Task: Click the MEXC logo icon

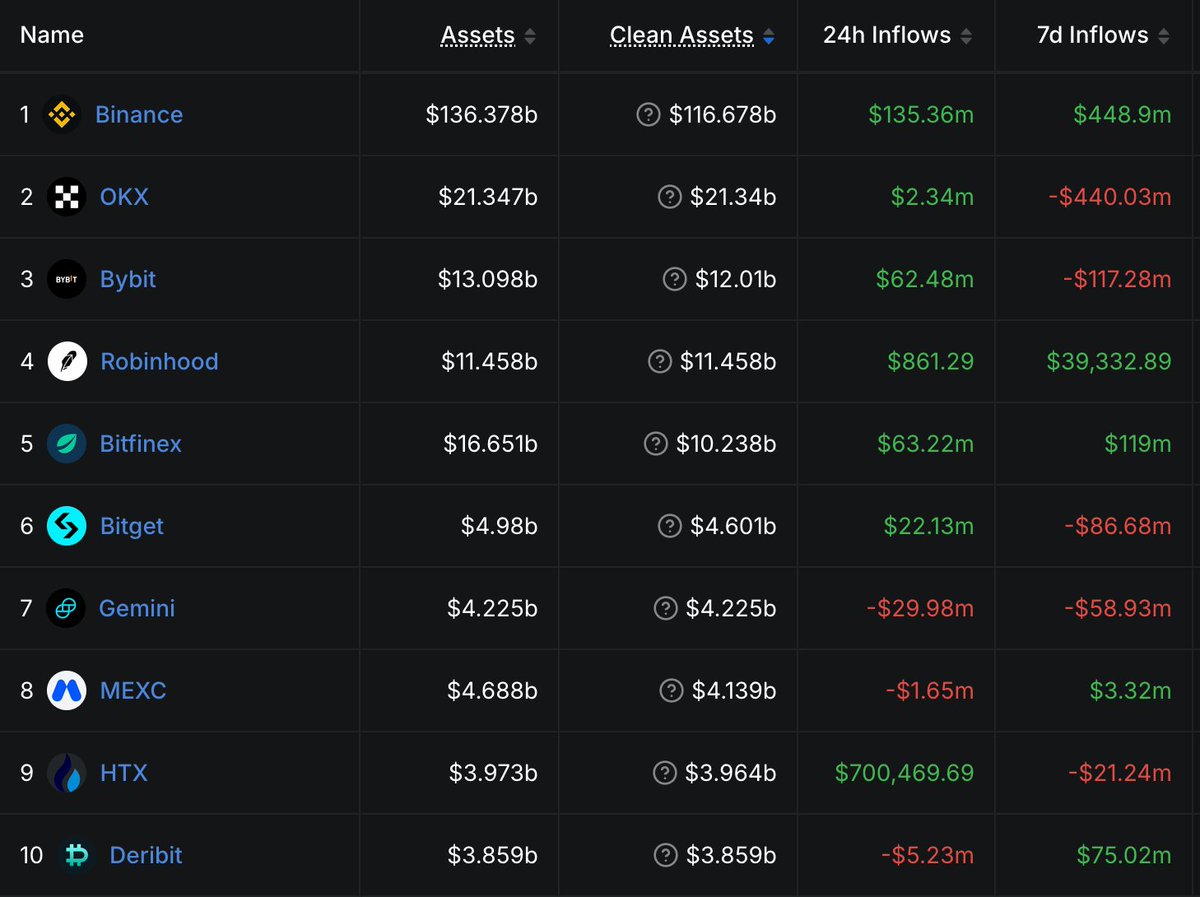Action: coord(67,690)
